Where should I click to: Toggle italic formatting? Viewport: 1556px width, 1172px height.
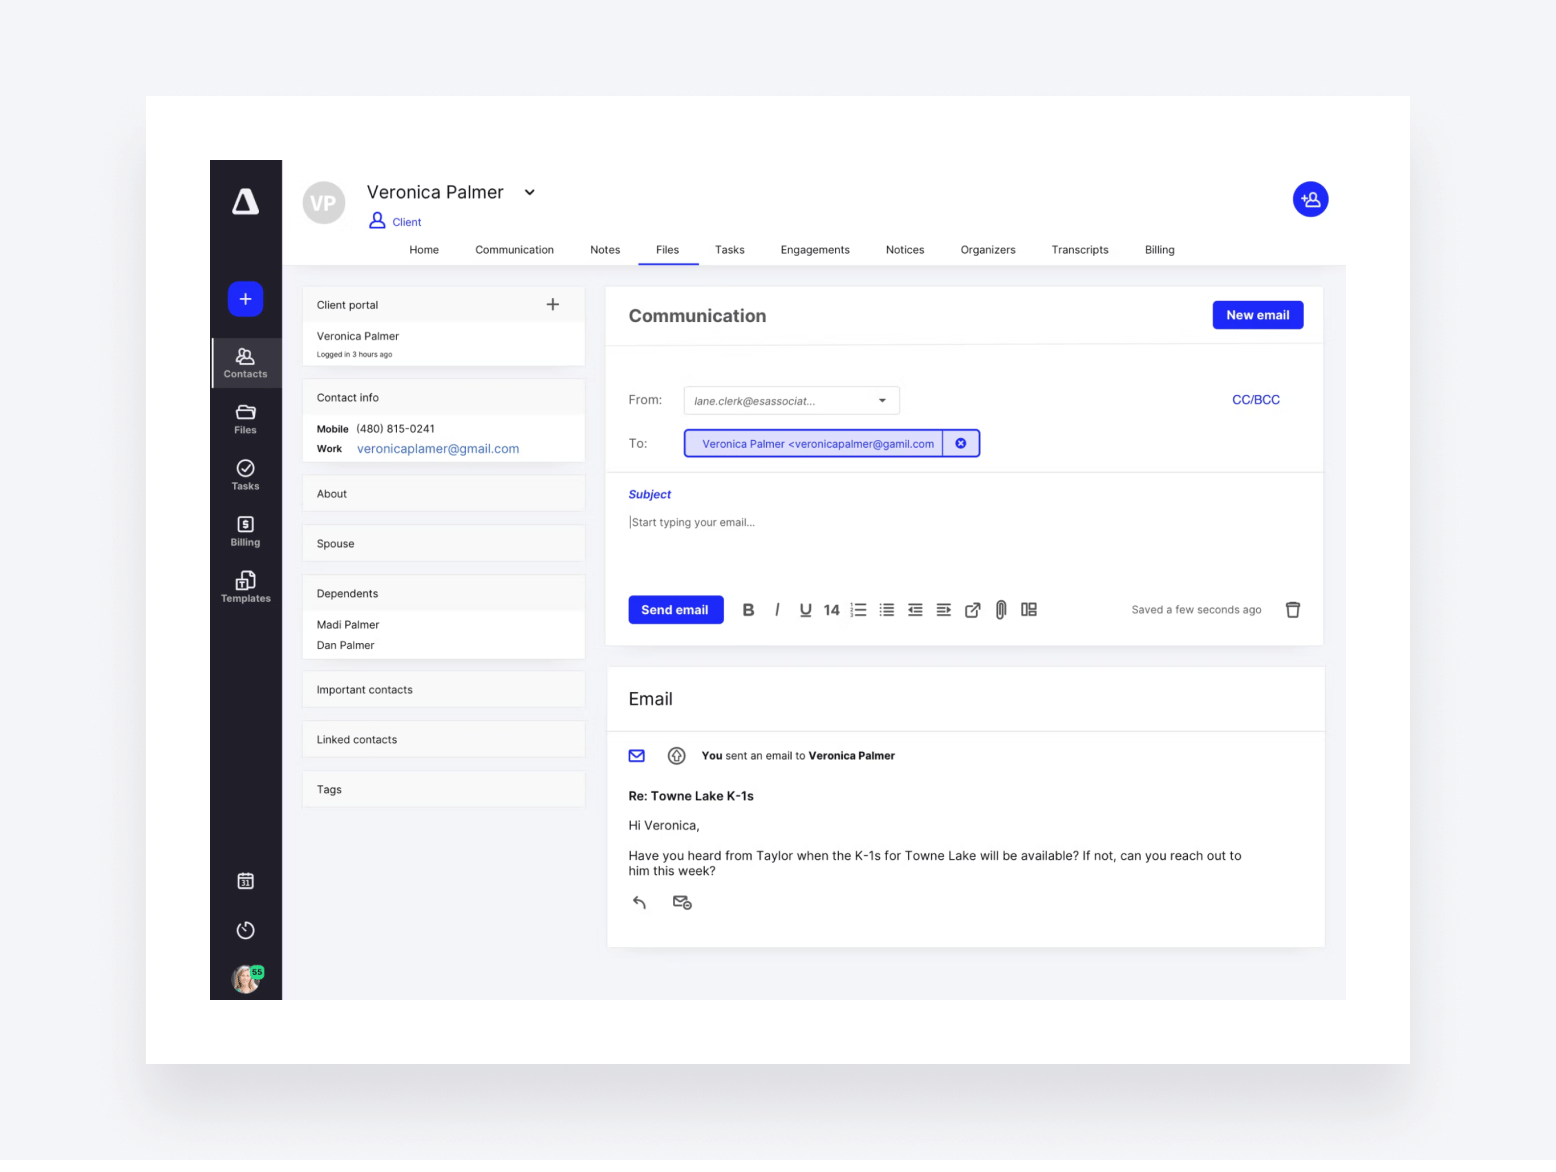777,610
